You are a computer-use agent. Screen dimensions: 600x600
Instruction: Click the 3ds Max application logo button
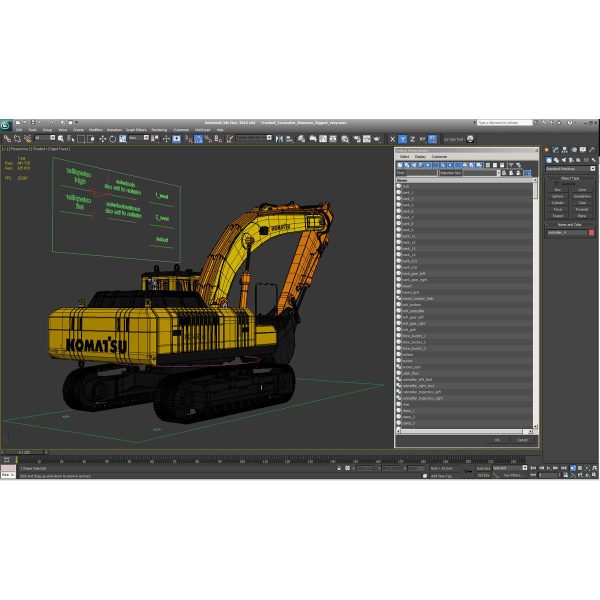6,125
